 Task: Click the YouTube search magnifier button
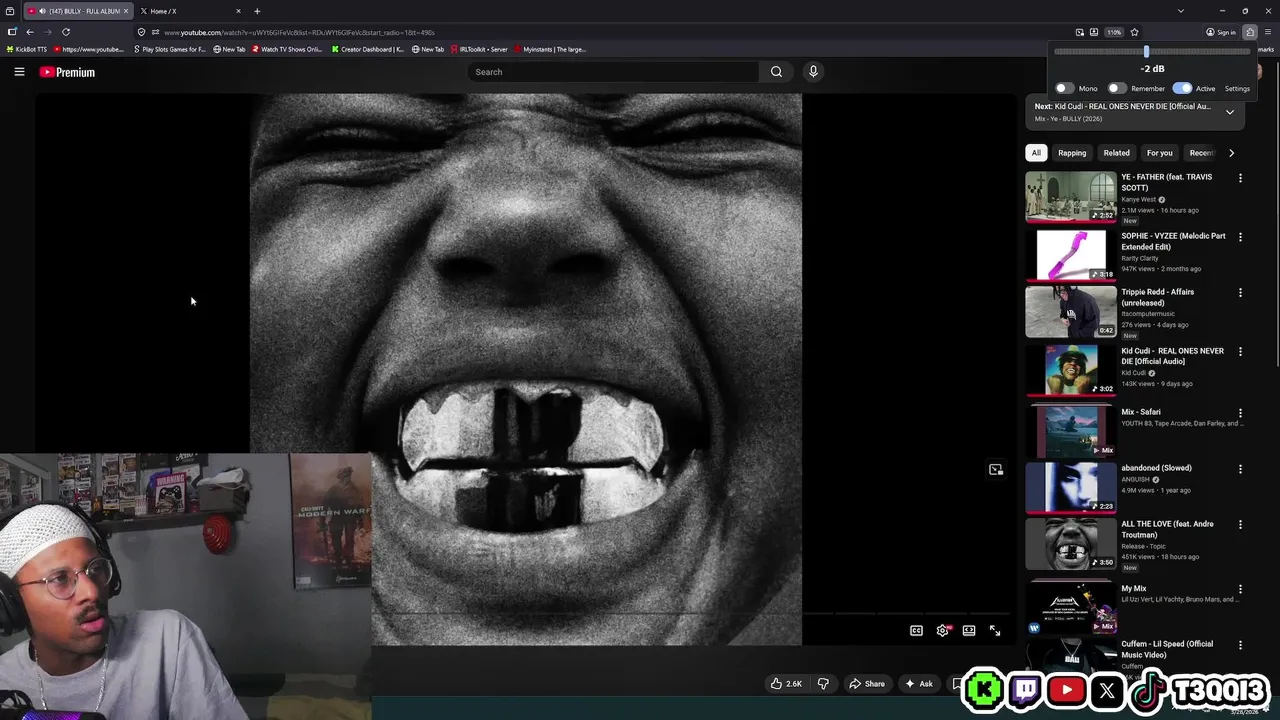pos(776,72)
